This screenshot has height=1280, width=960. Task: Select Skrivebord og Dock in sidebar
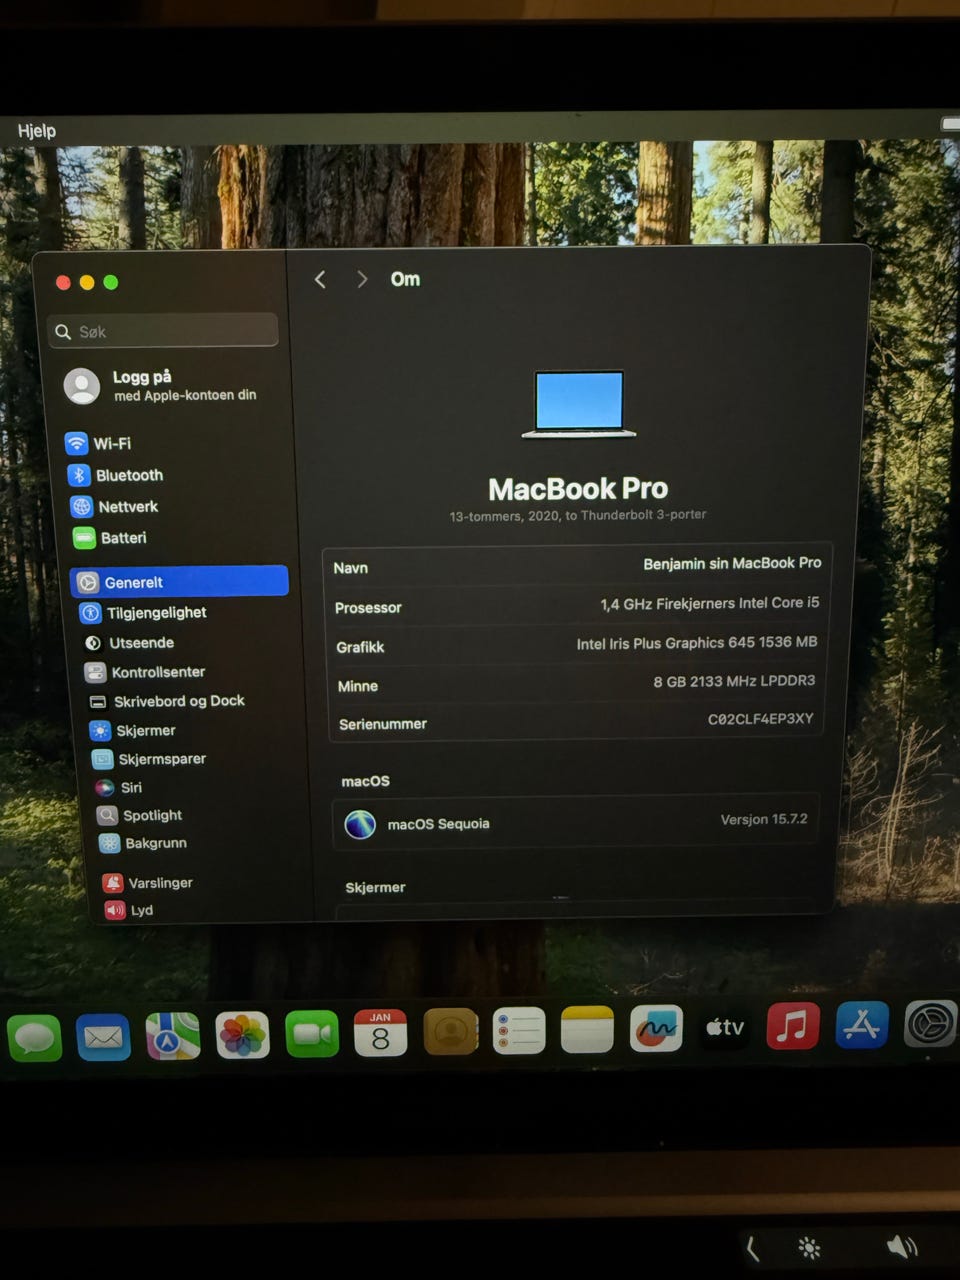tap(178, 701)
